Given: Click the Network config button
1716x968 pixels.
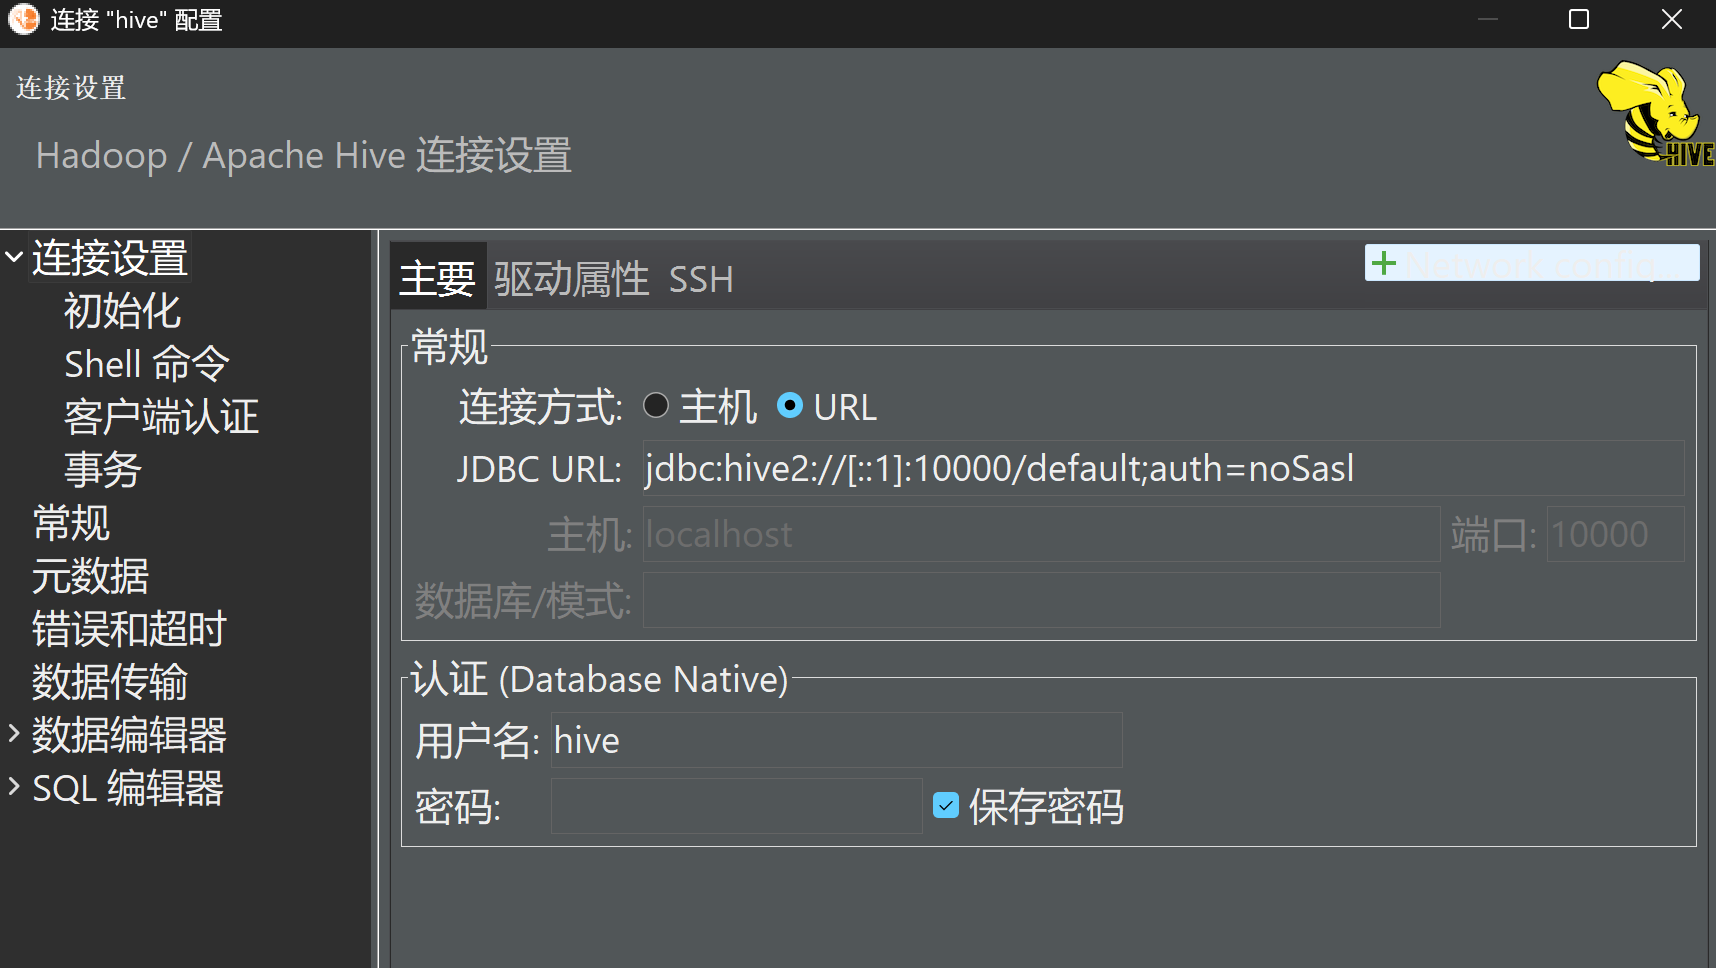Looking at the screenshot, I should (1532, 263).
